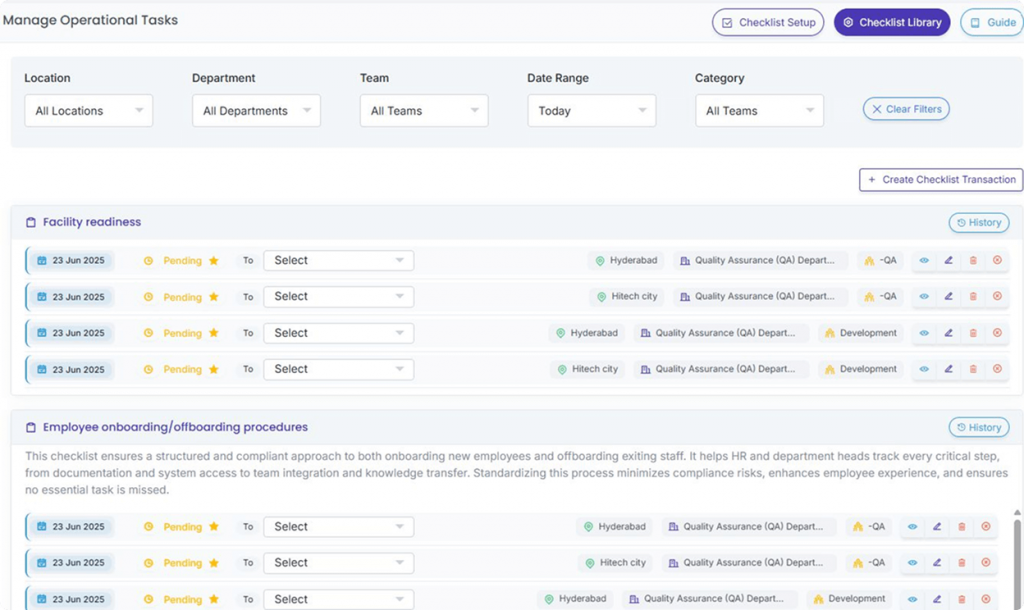This screenshot has height=610, width=1024.
Task: Click the vertical scrollbar on the right edge
Action: point(1017,560)
